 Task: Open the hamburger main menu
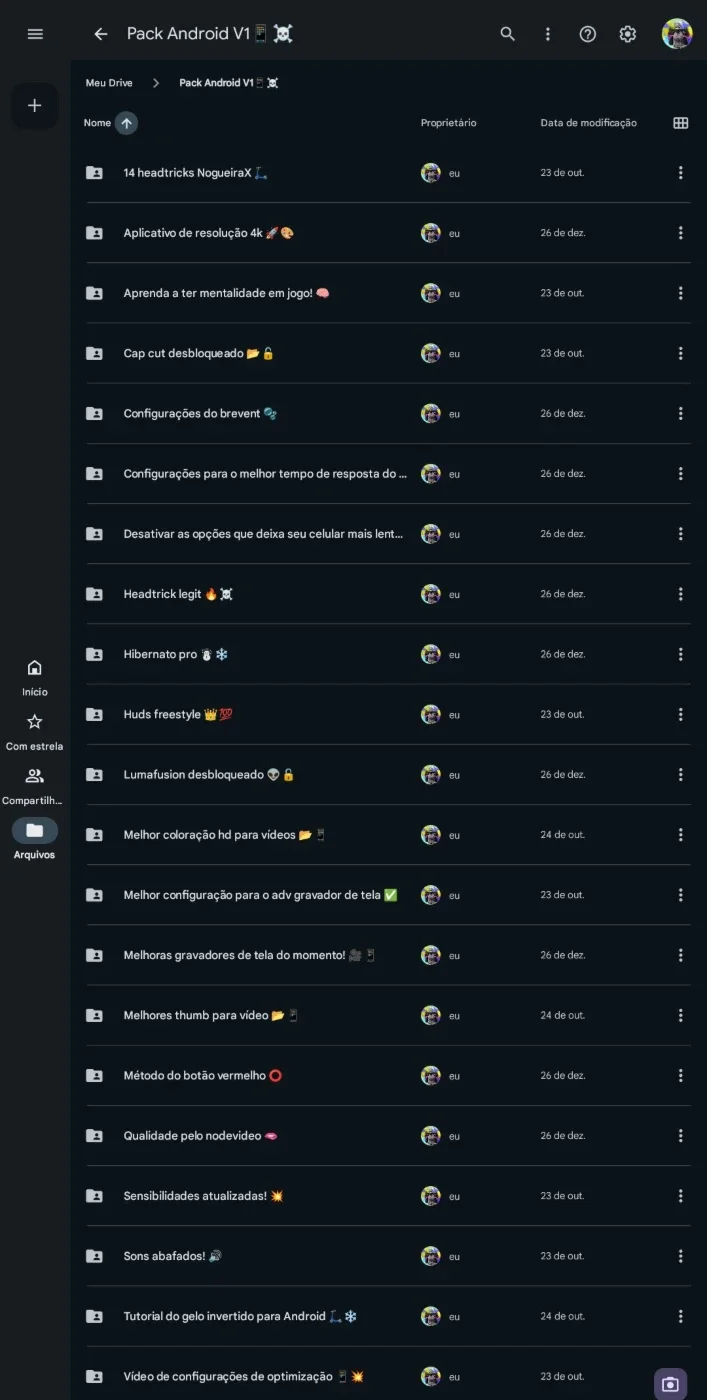[x=35, y=34]
